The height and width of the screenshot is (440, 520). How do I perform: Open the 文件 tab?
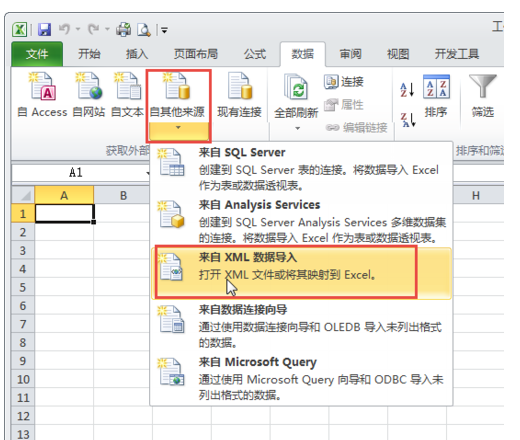click(x=37, y=54)
